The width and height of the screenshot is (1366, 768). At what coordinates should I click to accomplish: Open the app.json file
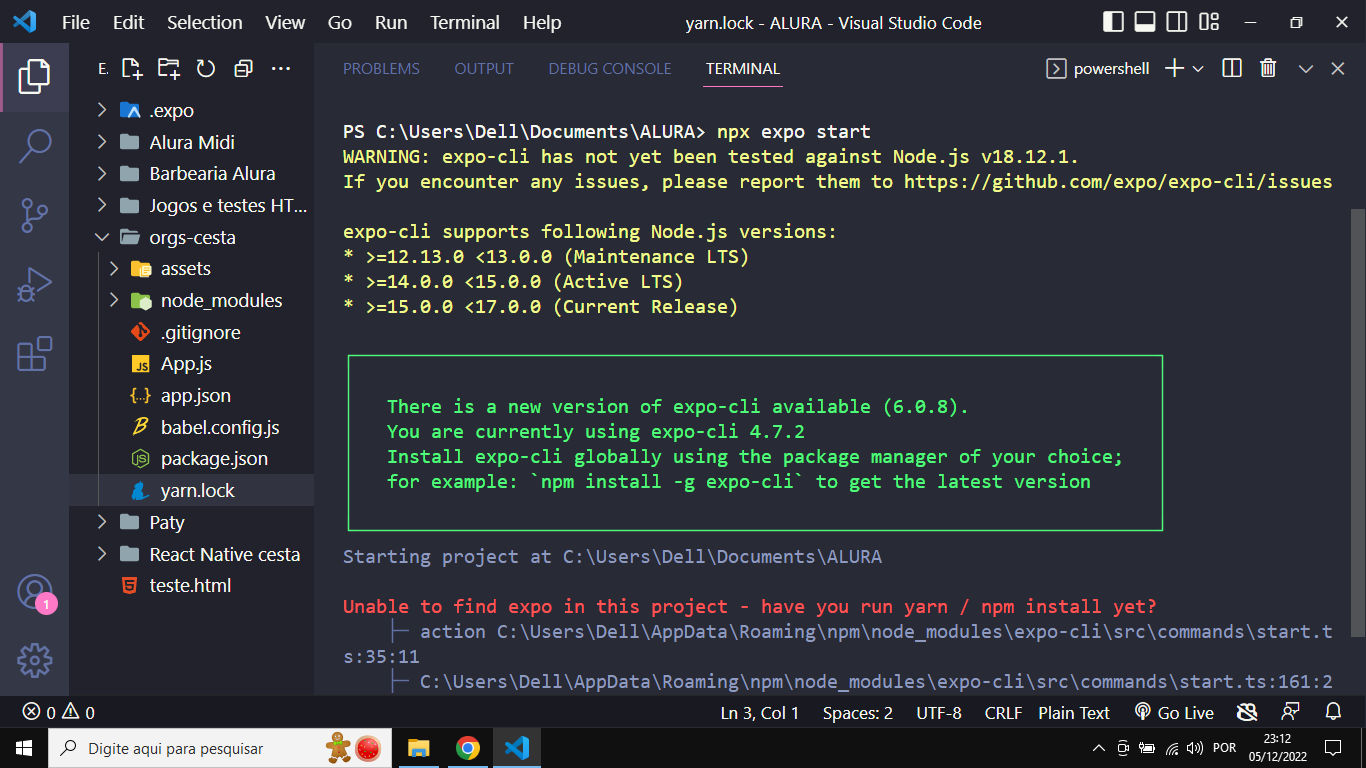click(191, 395)
